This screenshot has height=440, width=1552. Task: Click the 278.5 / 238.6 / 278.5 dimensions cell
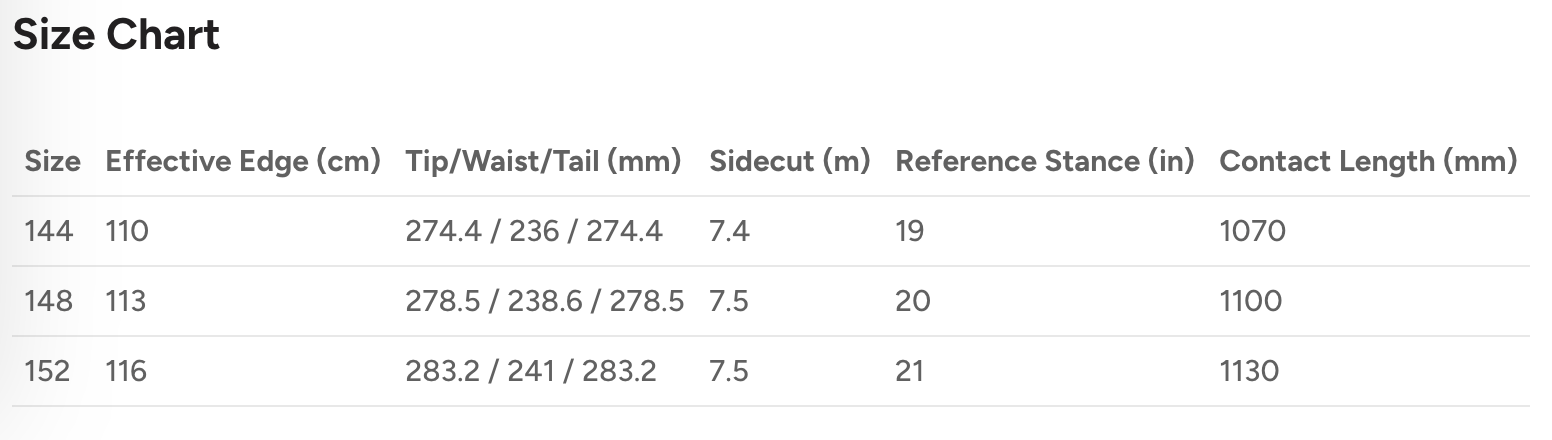(x=544, y=301)
